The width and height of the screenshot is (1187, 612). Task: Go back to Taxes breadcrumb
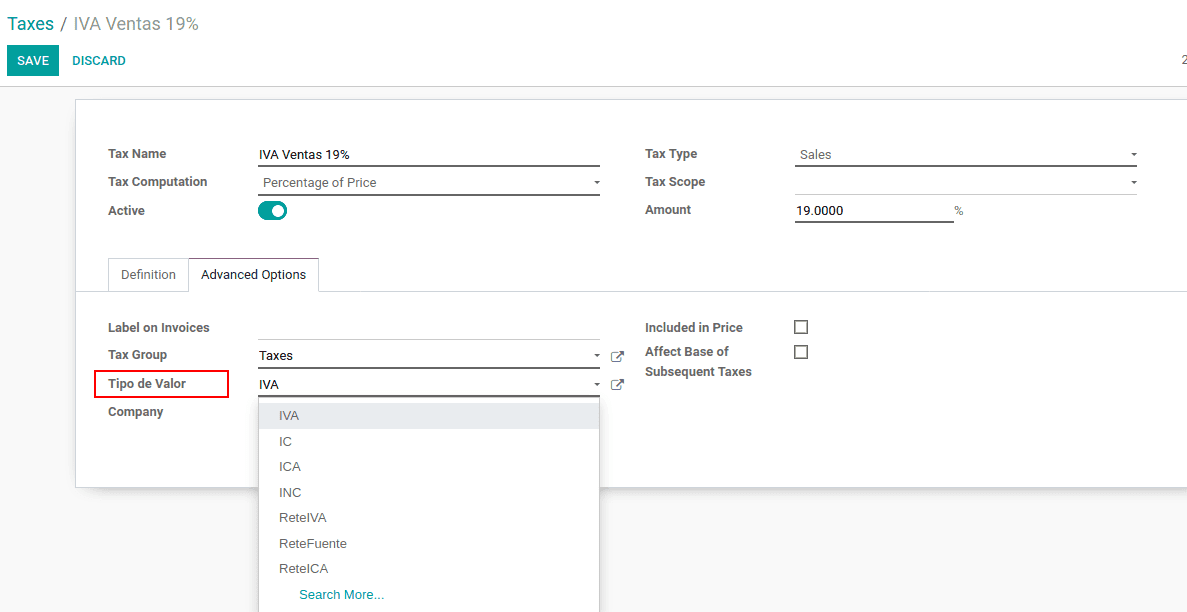click(30, 23)
